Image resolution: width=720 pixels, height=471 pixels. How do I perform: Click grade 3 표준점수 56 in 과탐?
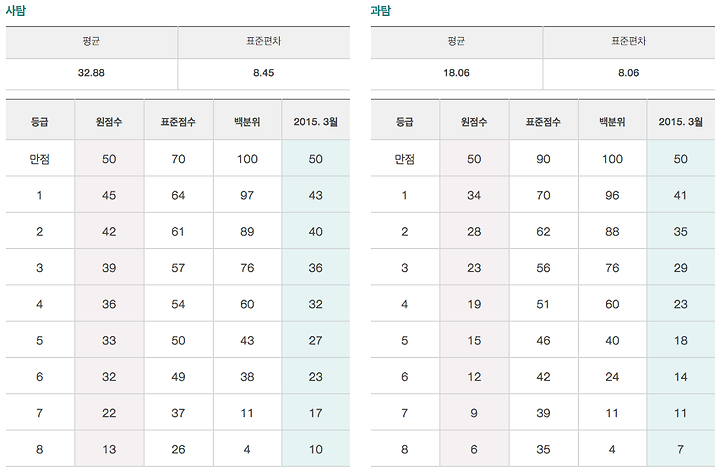(x=543, y=268)
